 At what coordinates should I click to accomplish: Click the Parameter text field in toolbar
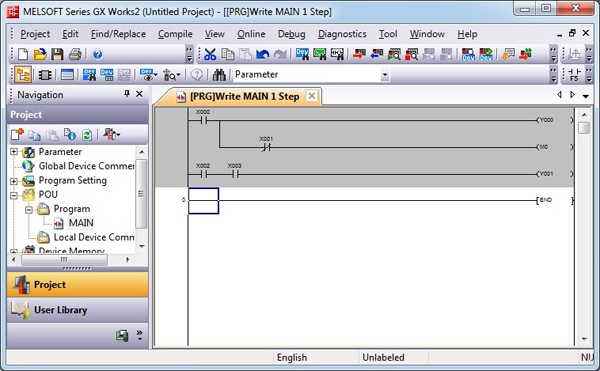pos(307,75)
